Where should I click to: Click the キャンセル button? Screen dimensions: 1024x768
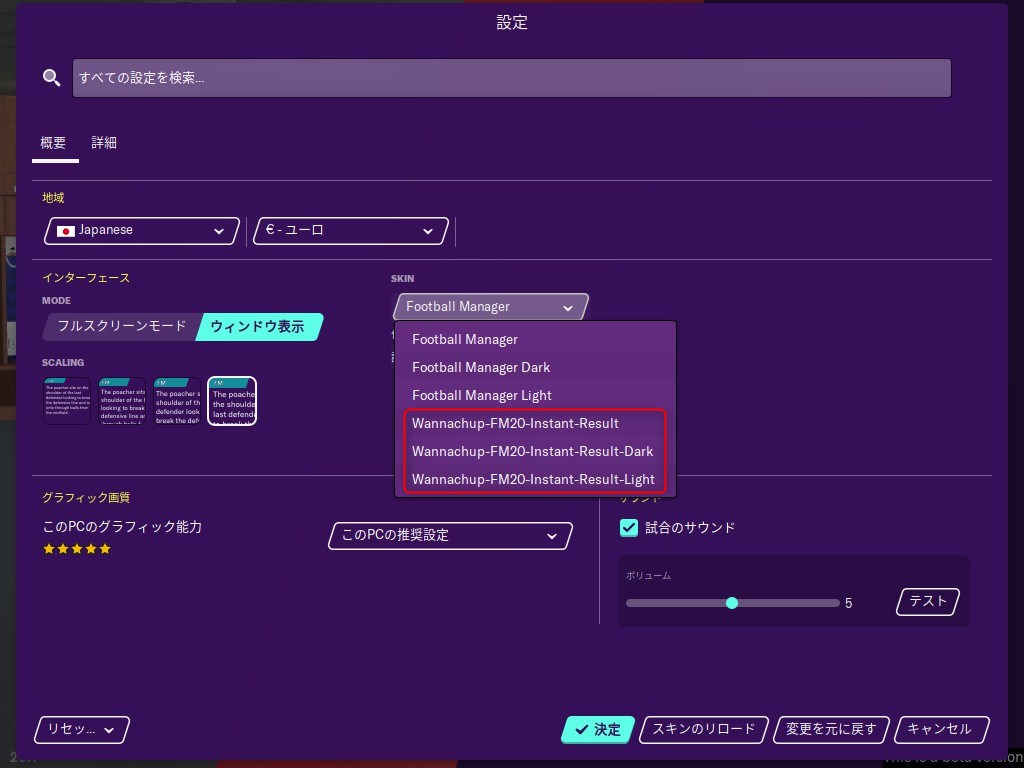point(941,729)
